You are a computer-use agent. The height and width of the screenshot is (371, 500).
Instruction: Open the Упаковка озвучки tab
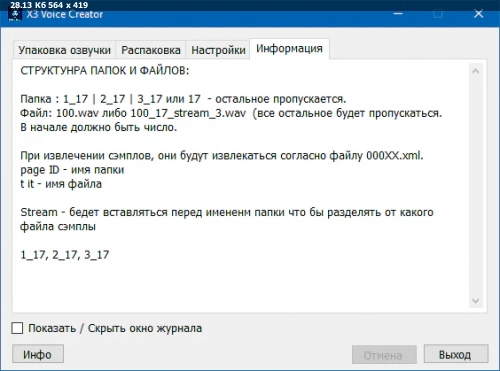tap(64, 50)
